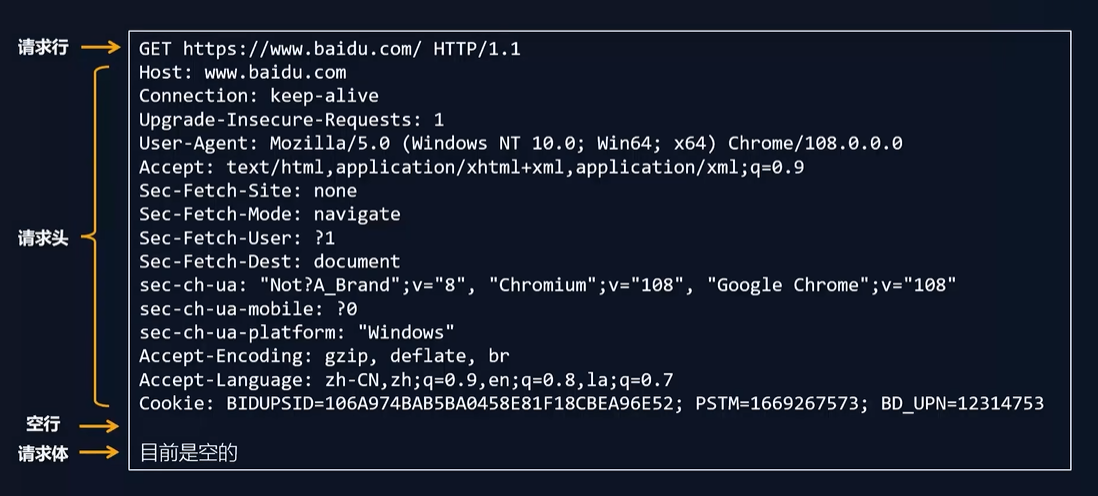Click the 请求体 label text
The height and width of the screenshot is (496, 1098).
point(43,454)
